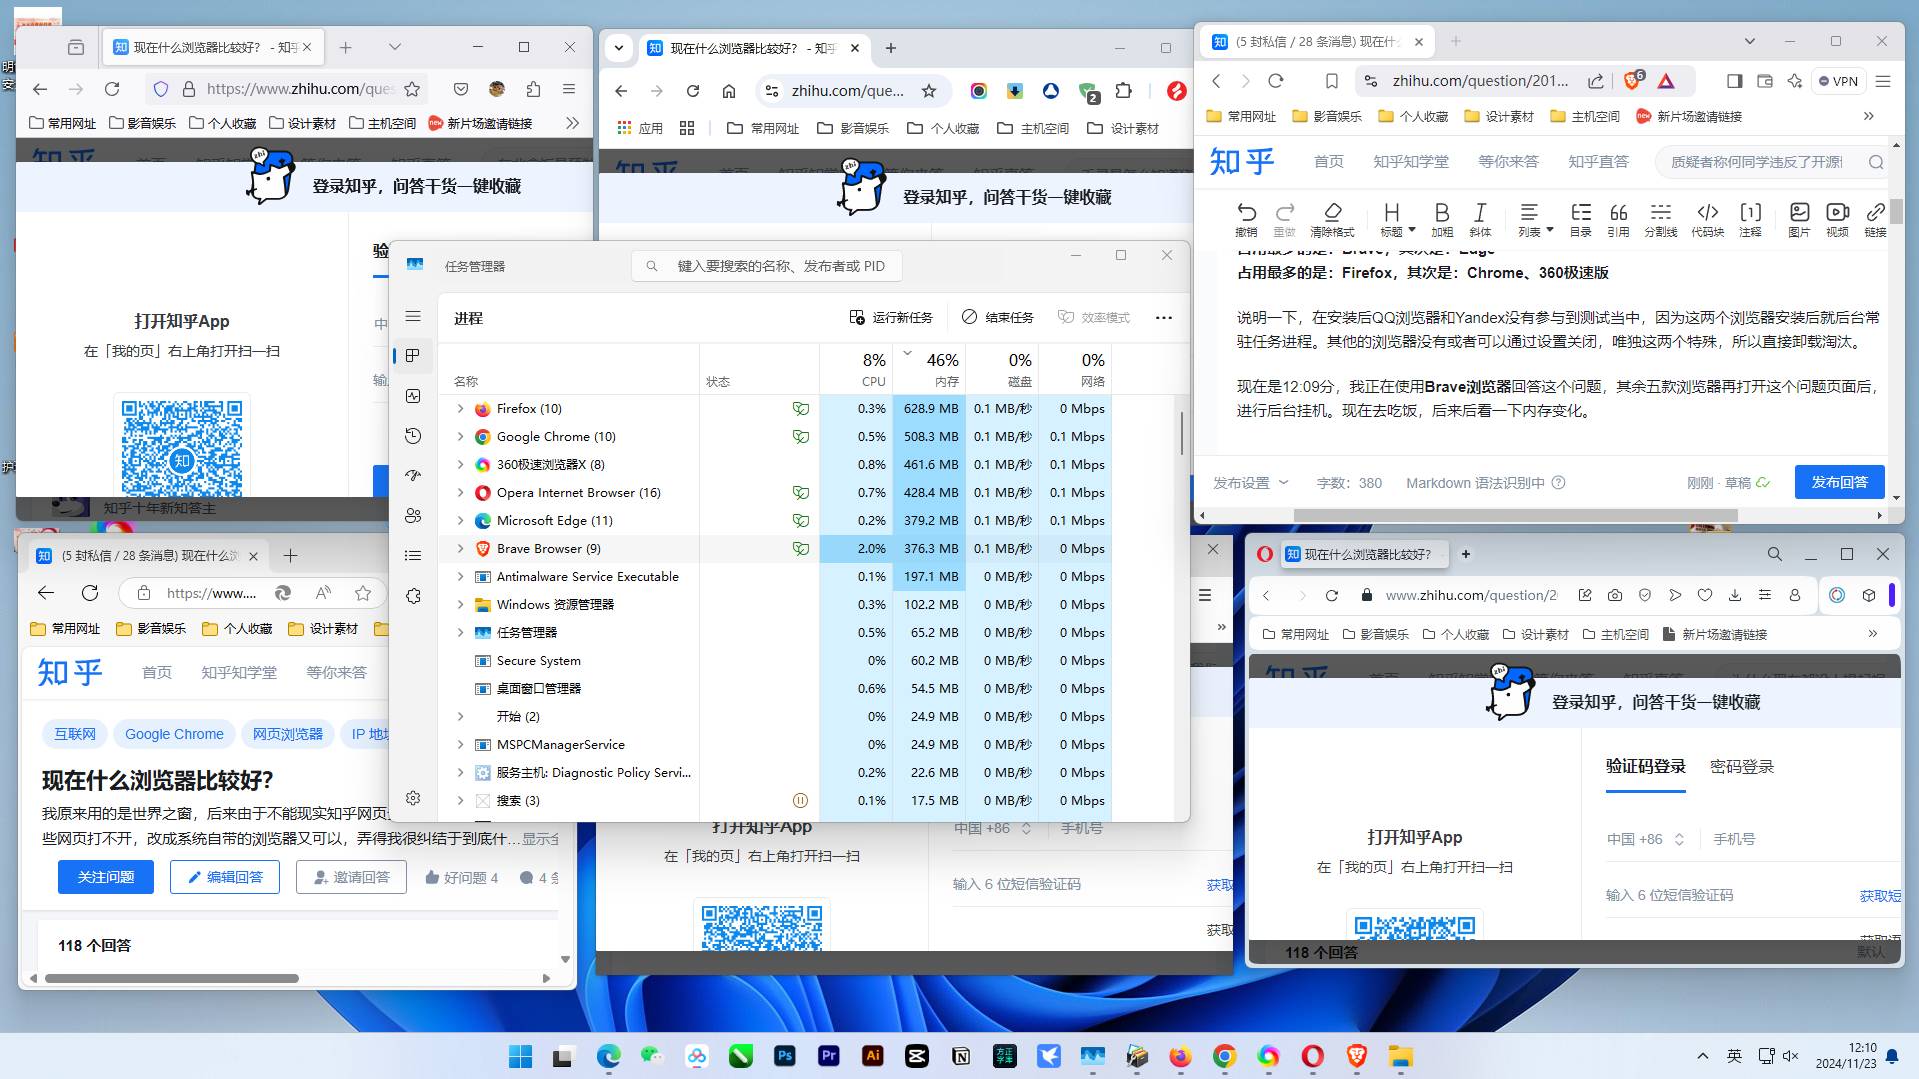
Task: Expand Brave Browser (9) process group
Action: (460, 549)
